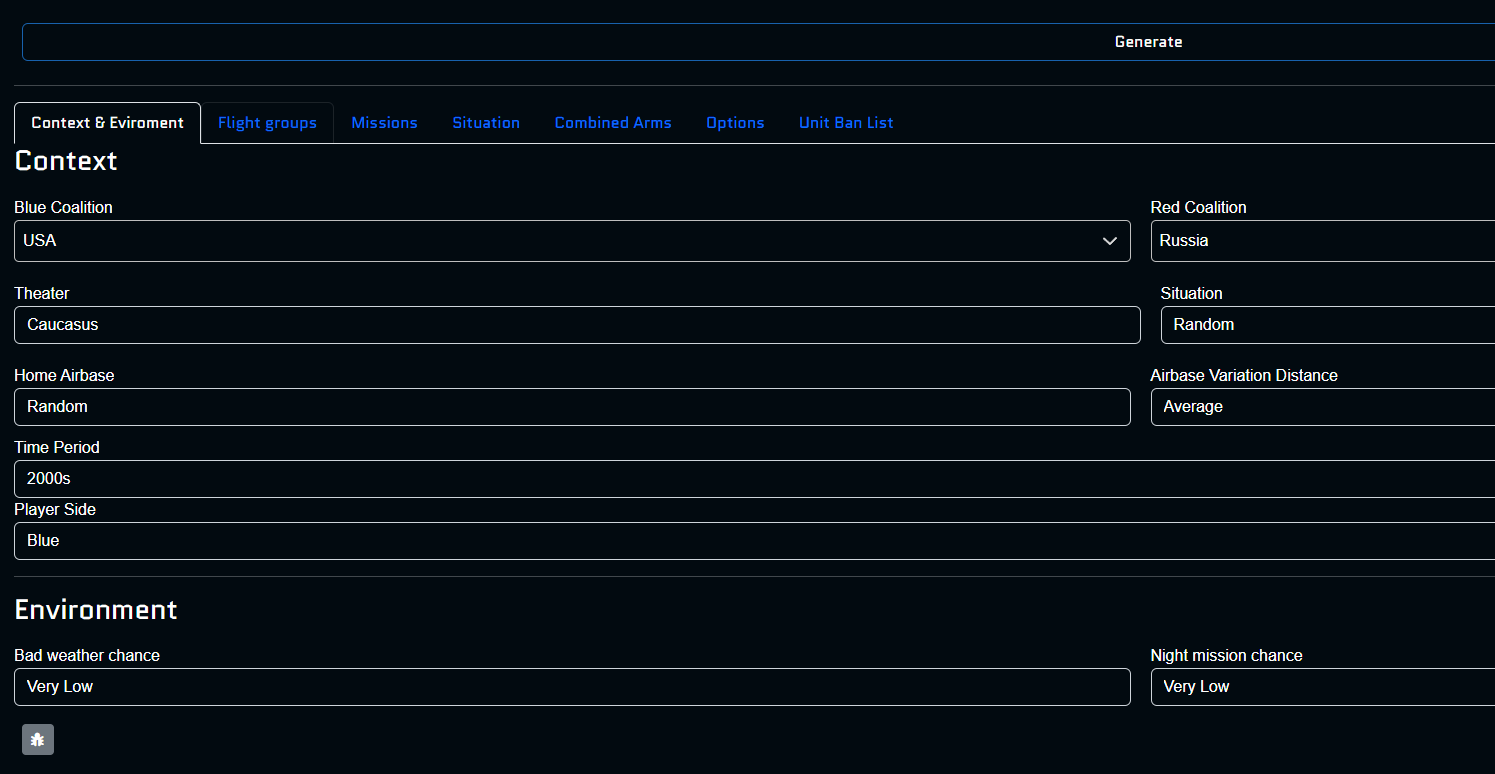This screenshot has height=774, width=1495.
Task: Click the Night mission chance label
Action: [1227, 656]
